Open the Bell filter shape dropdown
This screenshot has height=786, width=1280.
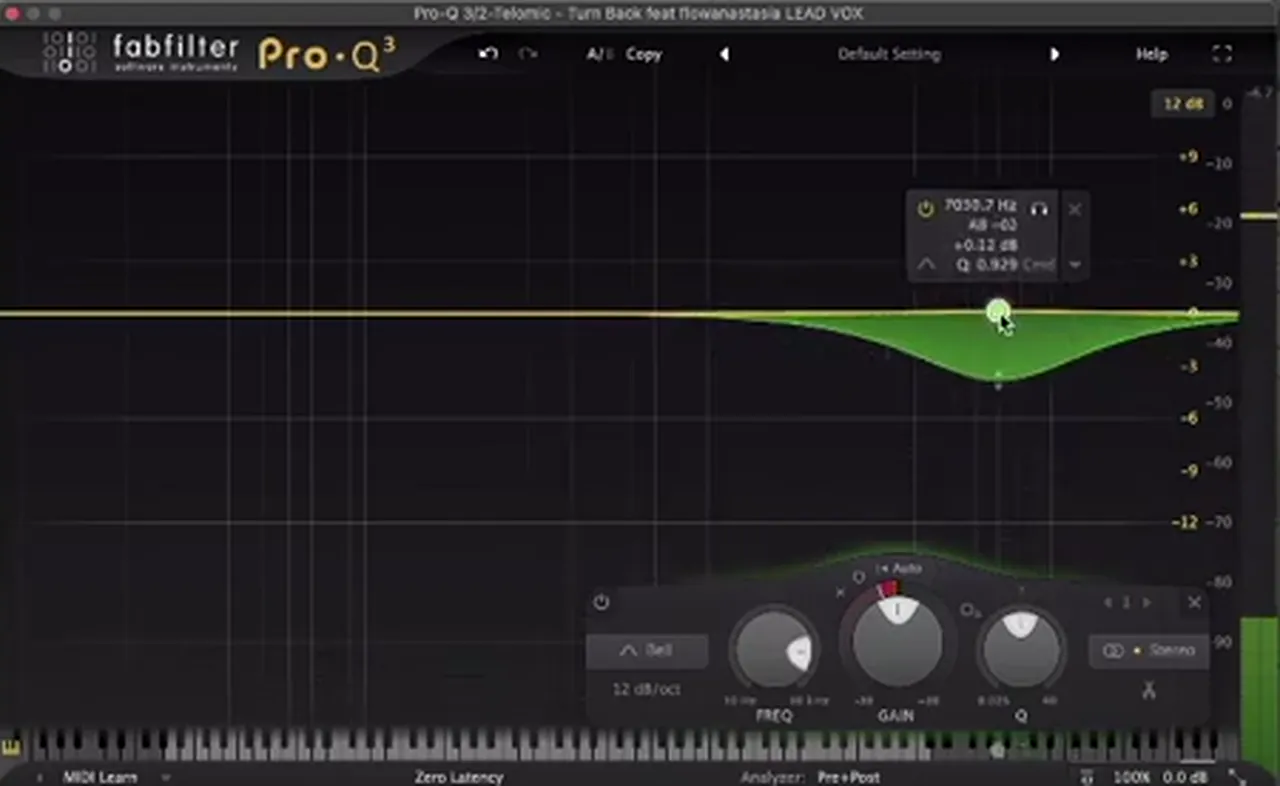(x=647, y=651)
